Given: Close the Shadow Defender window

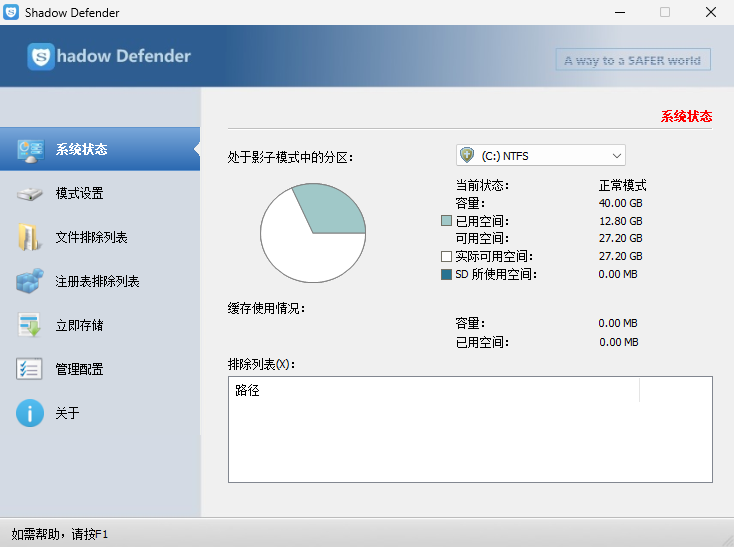Looking at the screenshot, I should tap(711, 12).
